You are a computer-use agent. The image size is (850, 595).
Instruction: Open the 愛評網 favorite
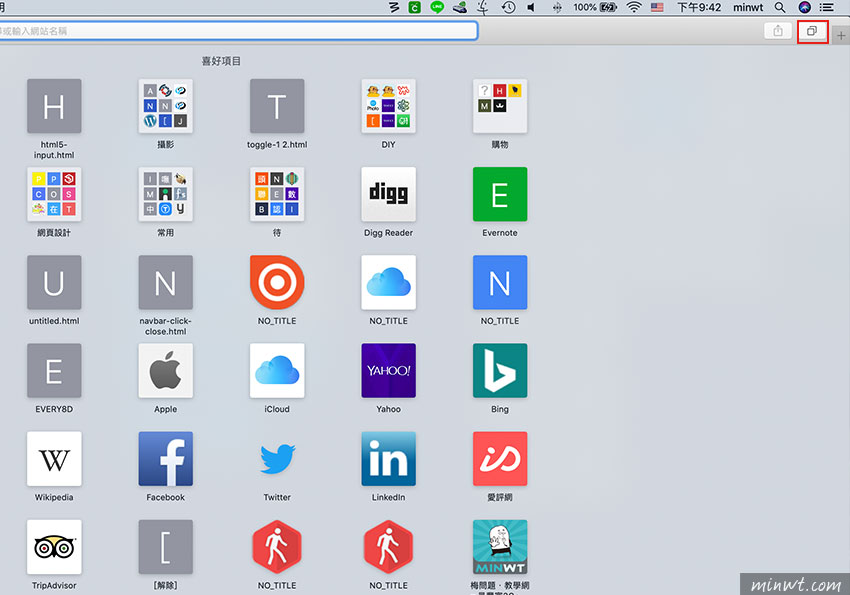(500, 458)
